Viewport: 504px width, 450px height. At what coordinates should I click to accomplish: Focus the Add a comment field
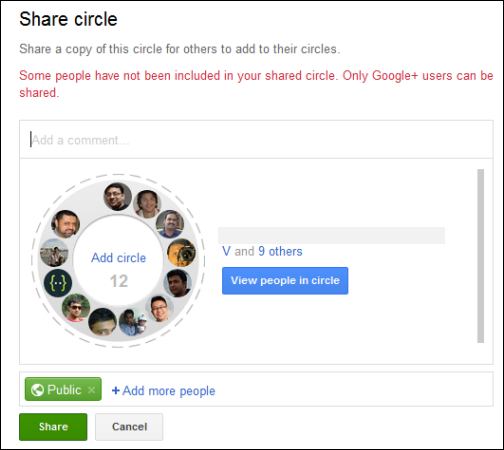click(x=256, y=140)
